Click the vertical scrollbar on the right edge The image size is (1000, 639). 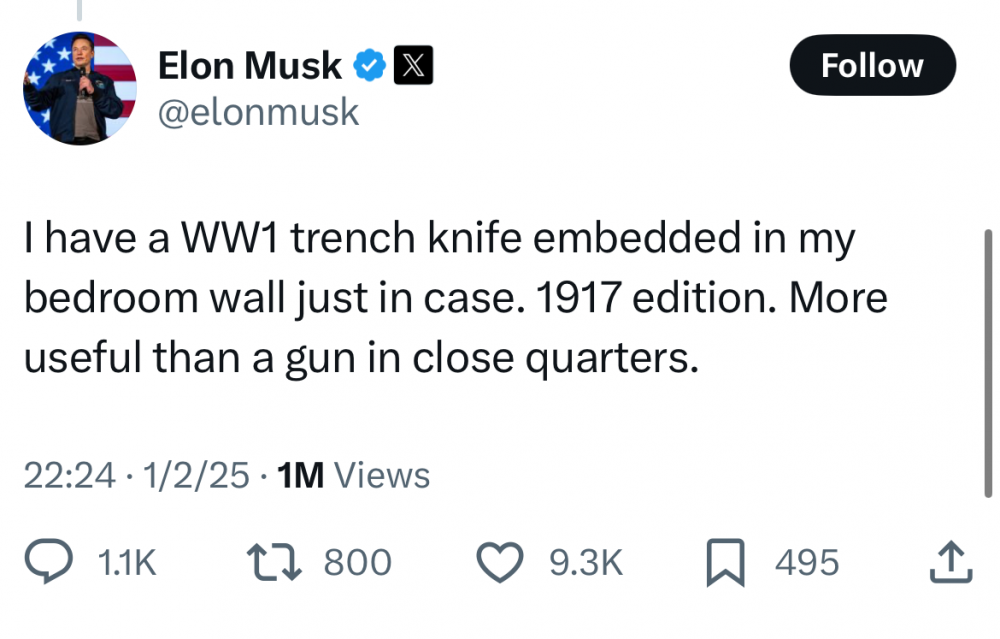(988, 362)
